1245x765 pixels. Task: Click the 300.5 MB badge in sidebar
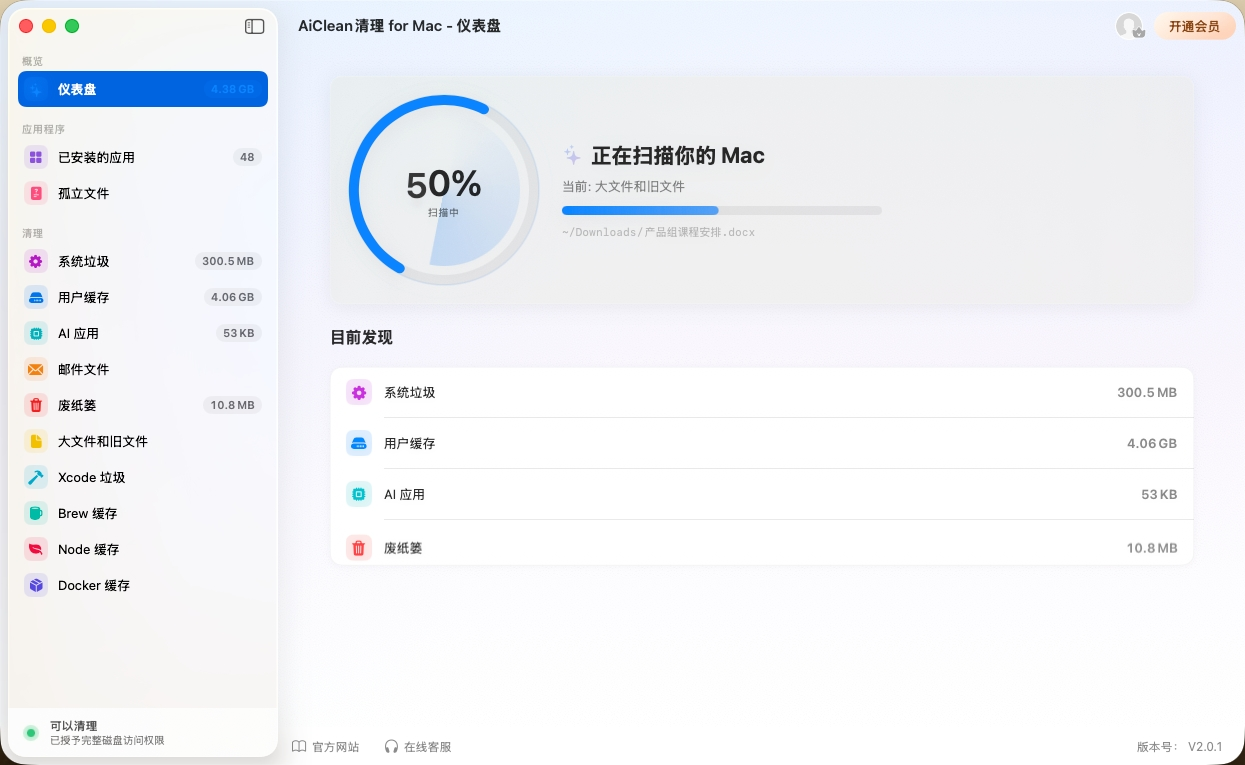coord(228,261)
